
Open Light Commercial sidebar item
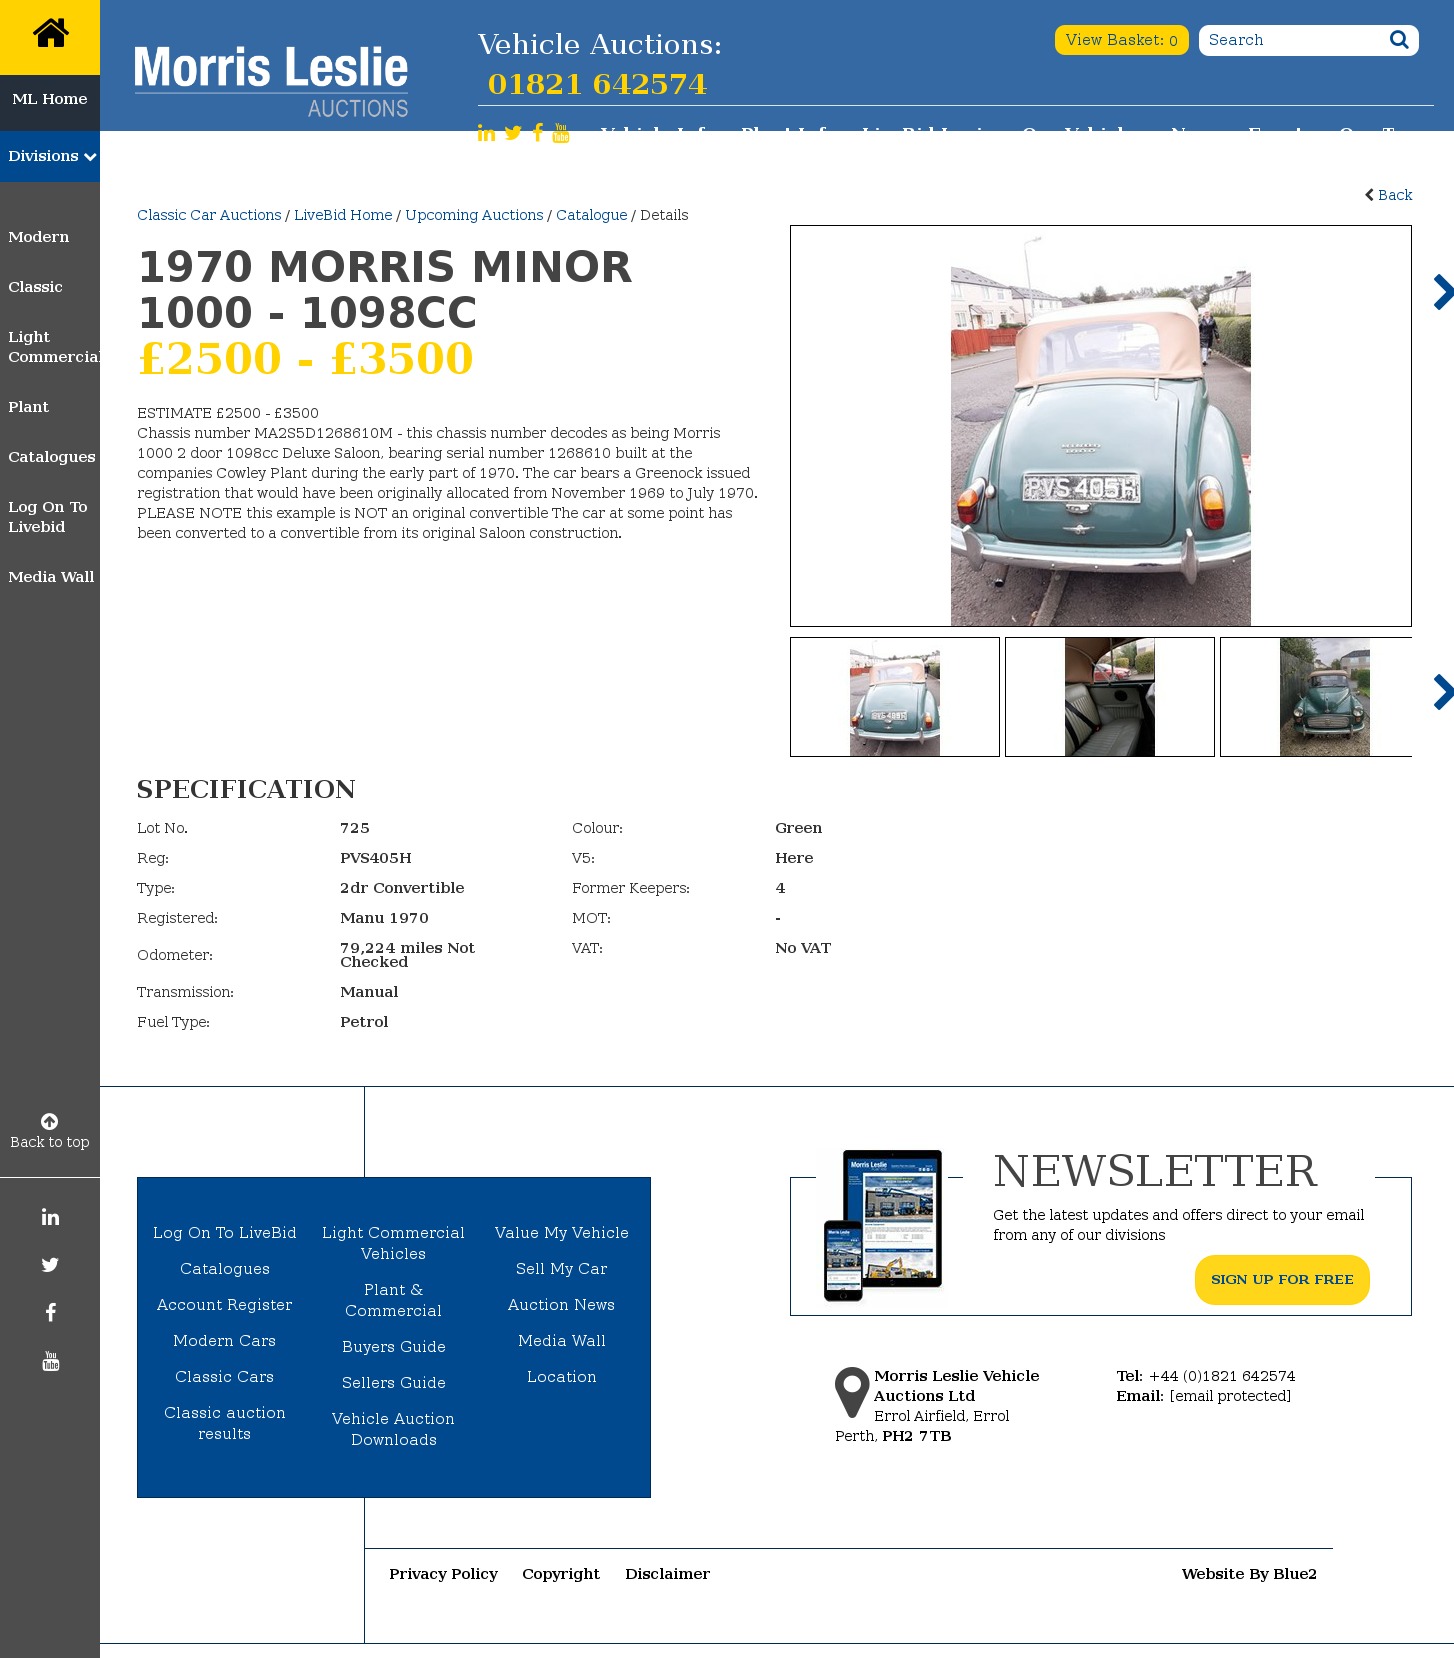click(54, 347)
